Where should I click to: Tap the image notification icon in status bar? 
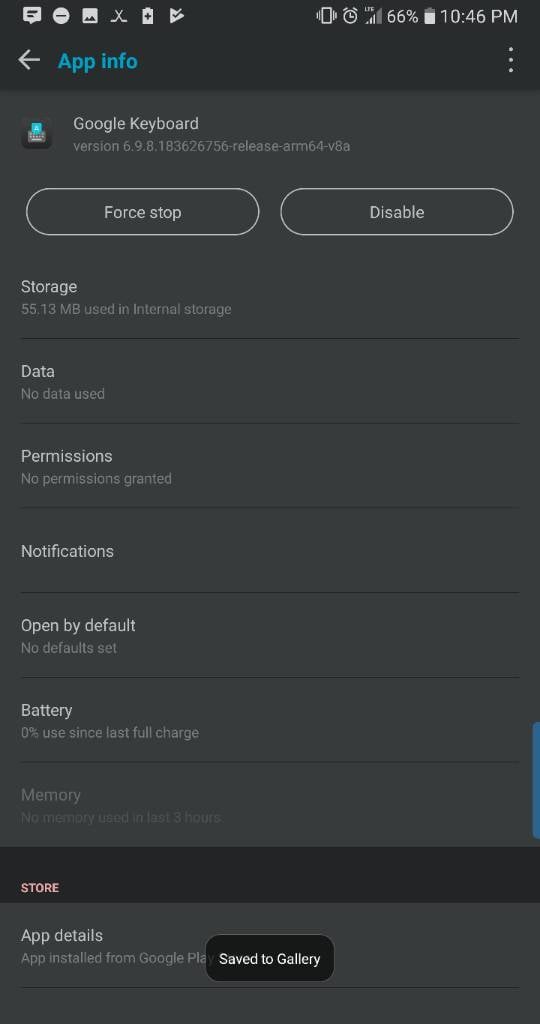click(x=90, y=16)
